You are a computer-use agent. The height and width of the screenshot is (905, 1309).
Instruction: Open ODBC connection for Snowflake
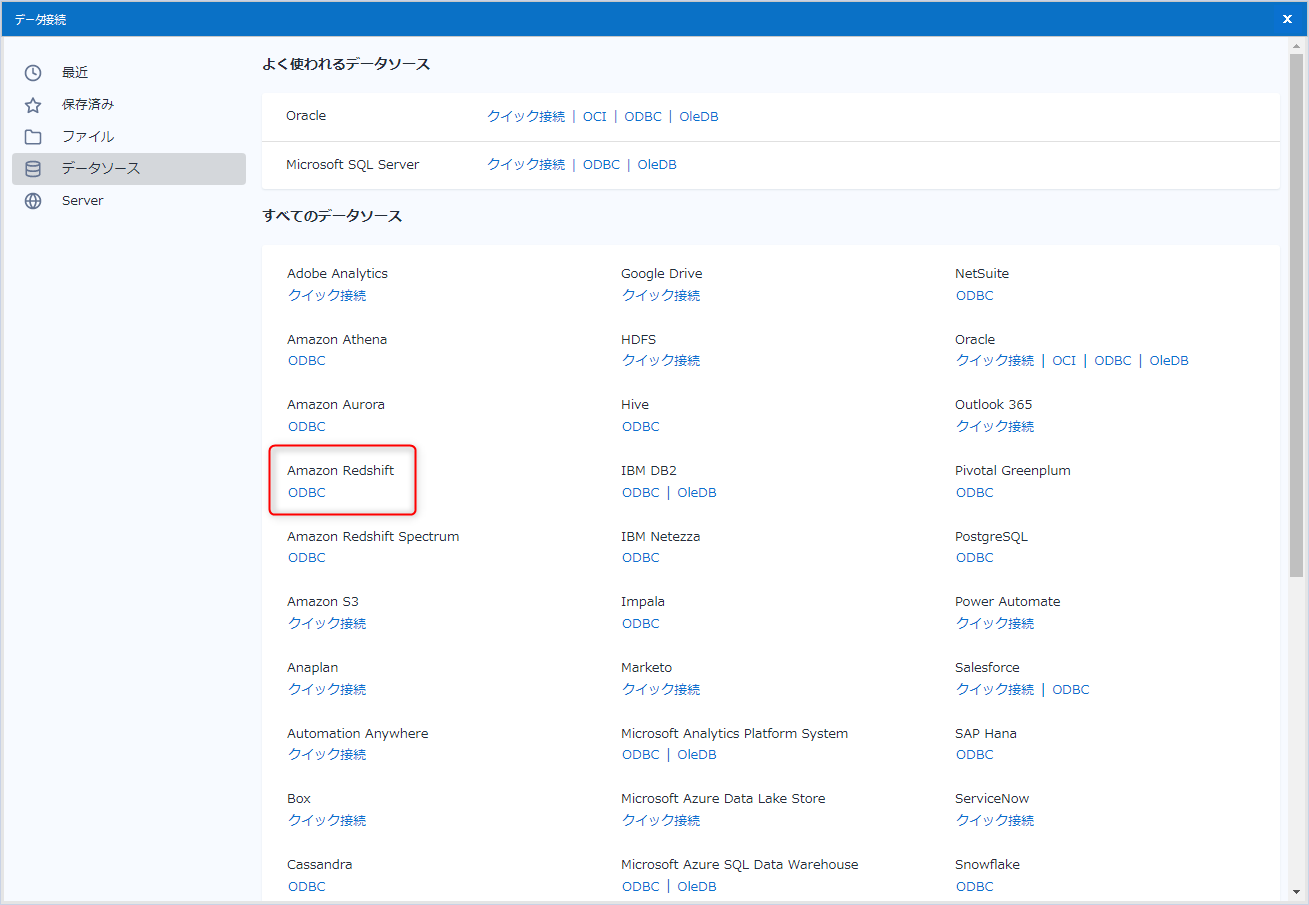coord(974,886)
